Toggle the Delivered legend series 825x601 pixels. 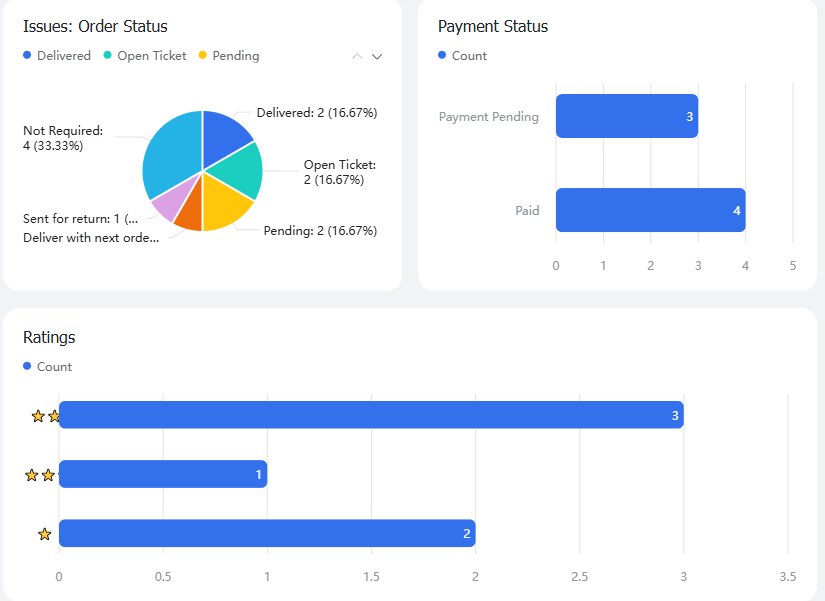pyautogui.click(x=57, y=56)
